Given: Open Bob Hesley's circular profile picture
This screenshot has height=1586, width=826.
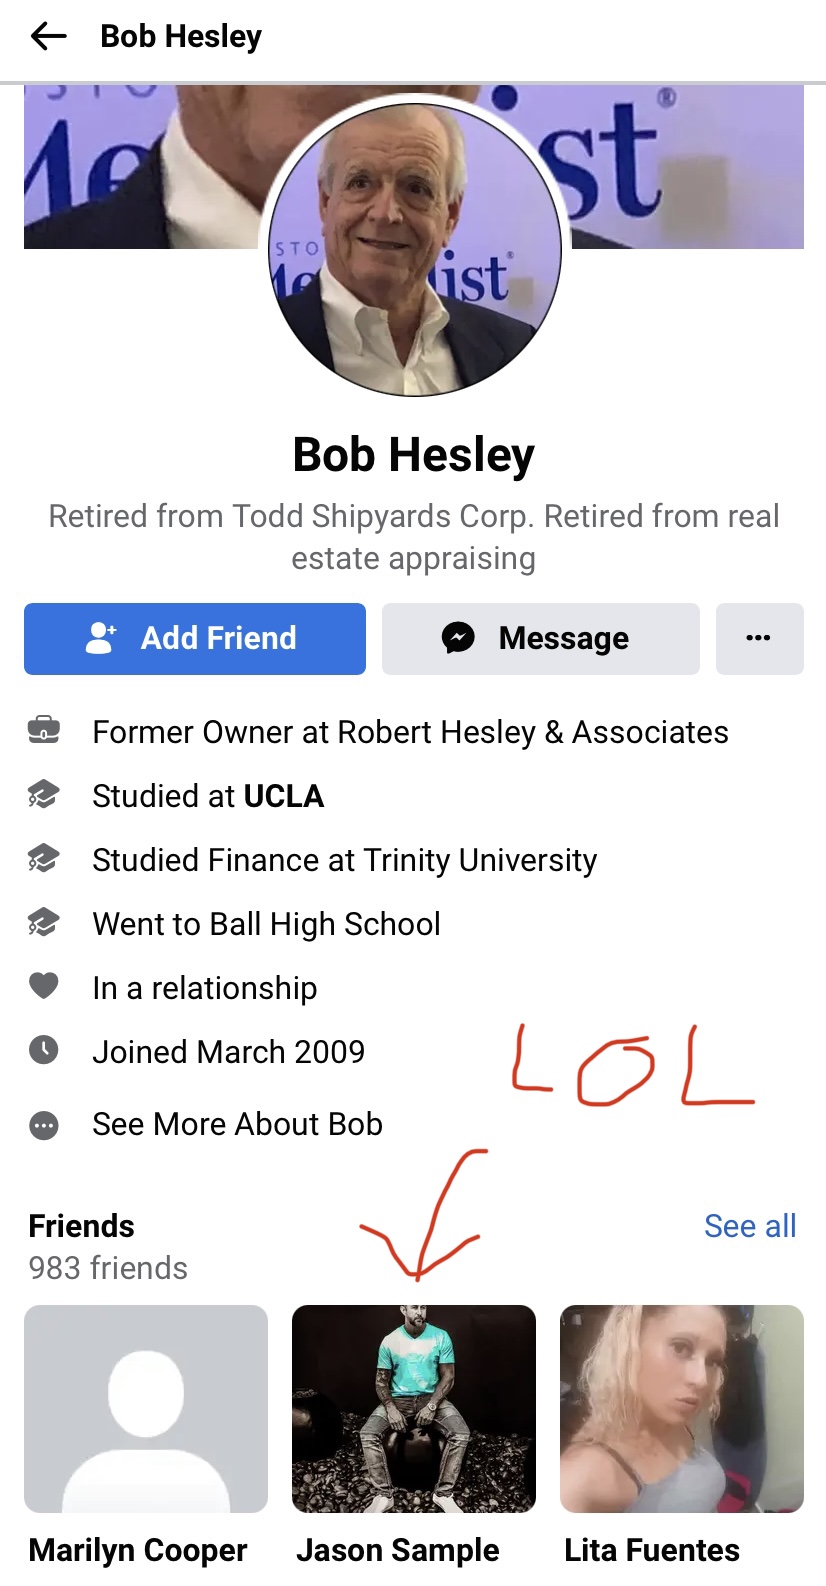Looking at the screenshot, I should click(415, 250).
